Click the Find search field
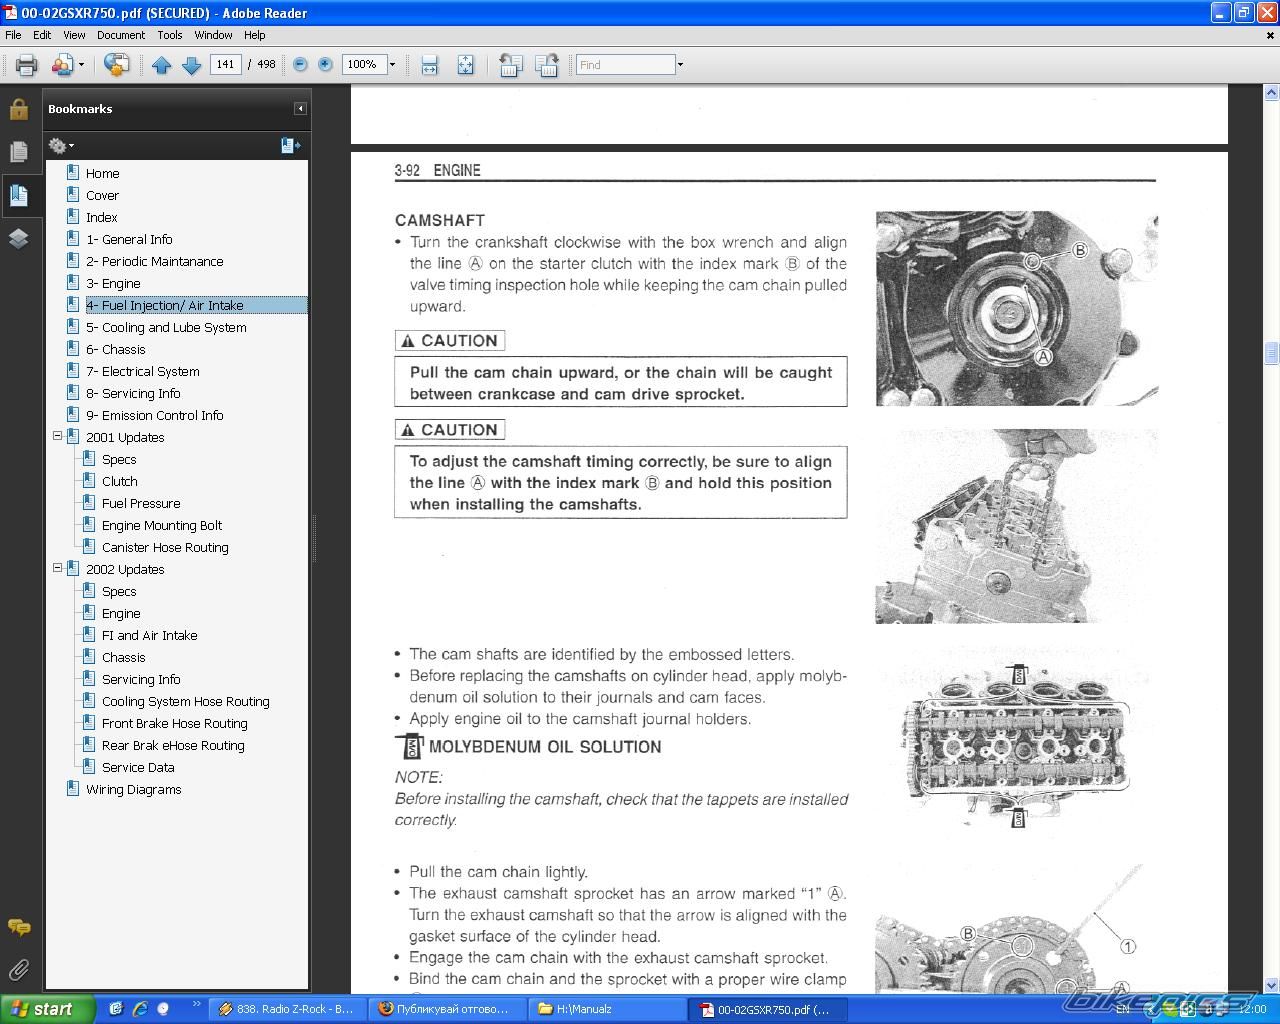The width and height of the screenshot is (1280, 1024). click(625, 65)
